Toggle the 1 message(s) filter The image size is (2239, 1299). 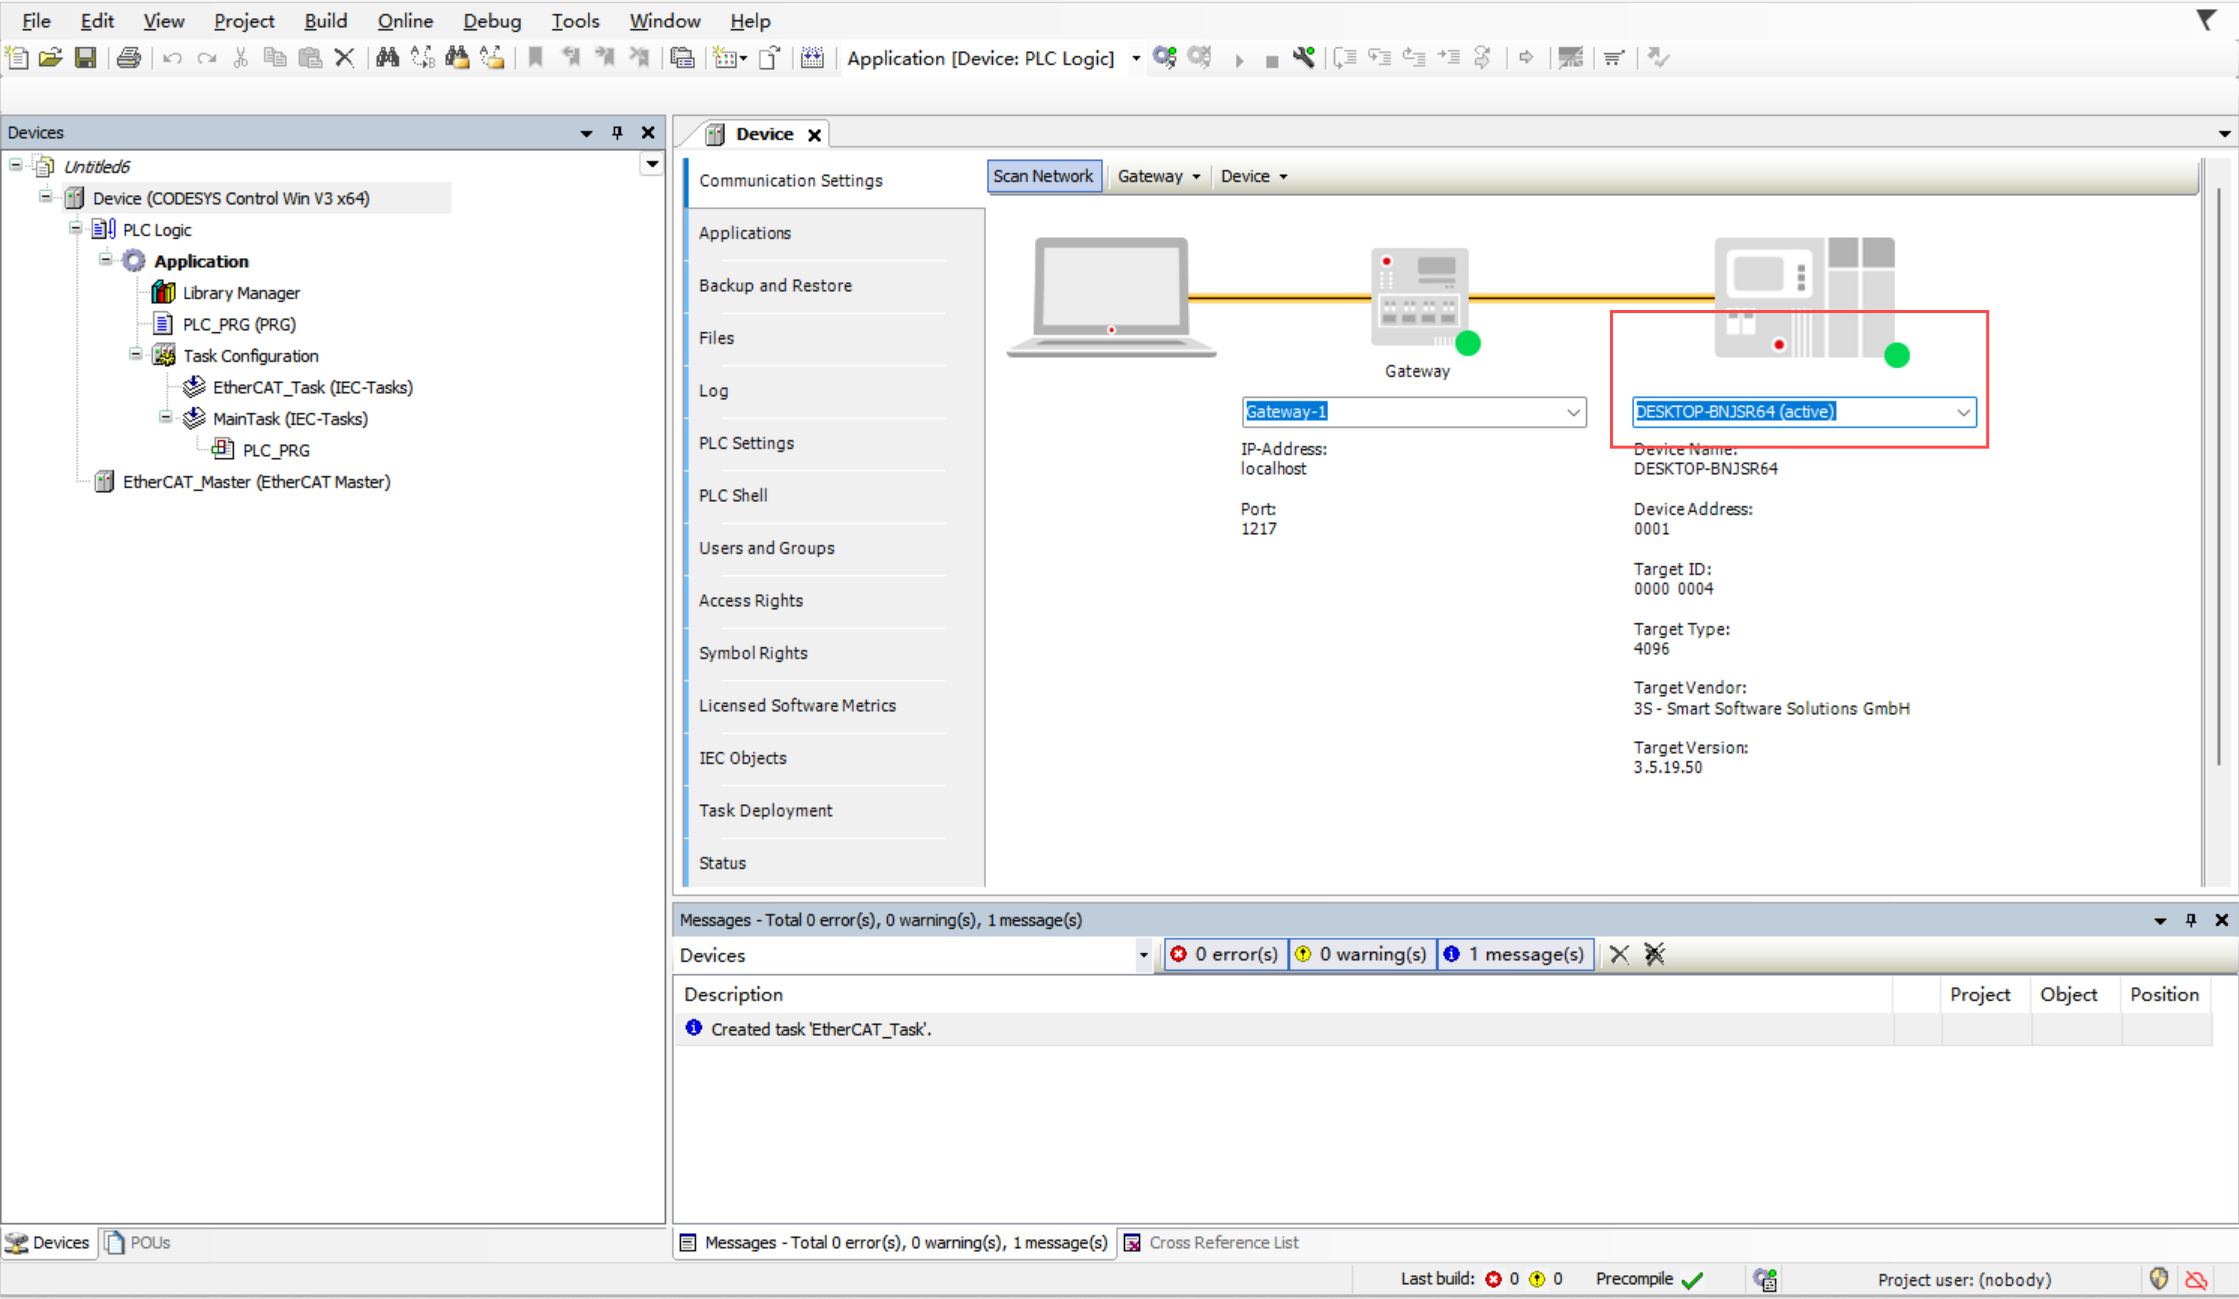1514,954
